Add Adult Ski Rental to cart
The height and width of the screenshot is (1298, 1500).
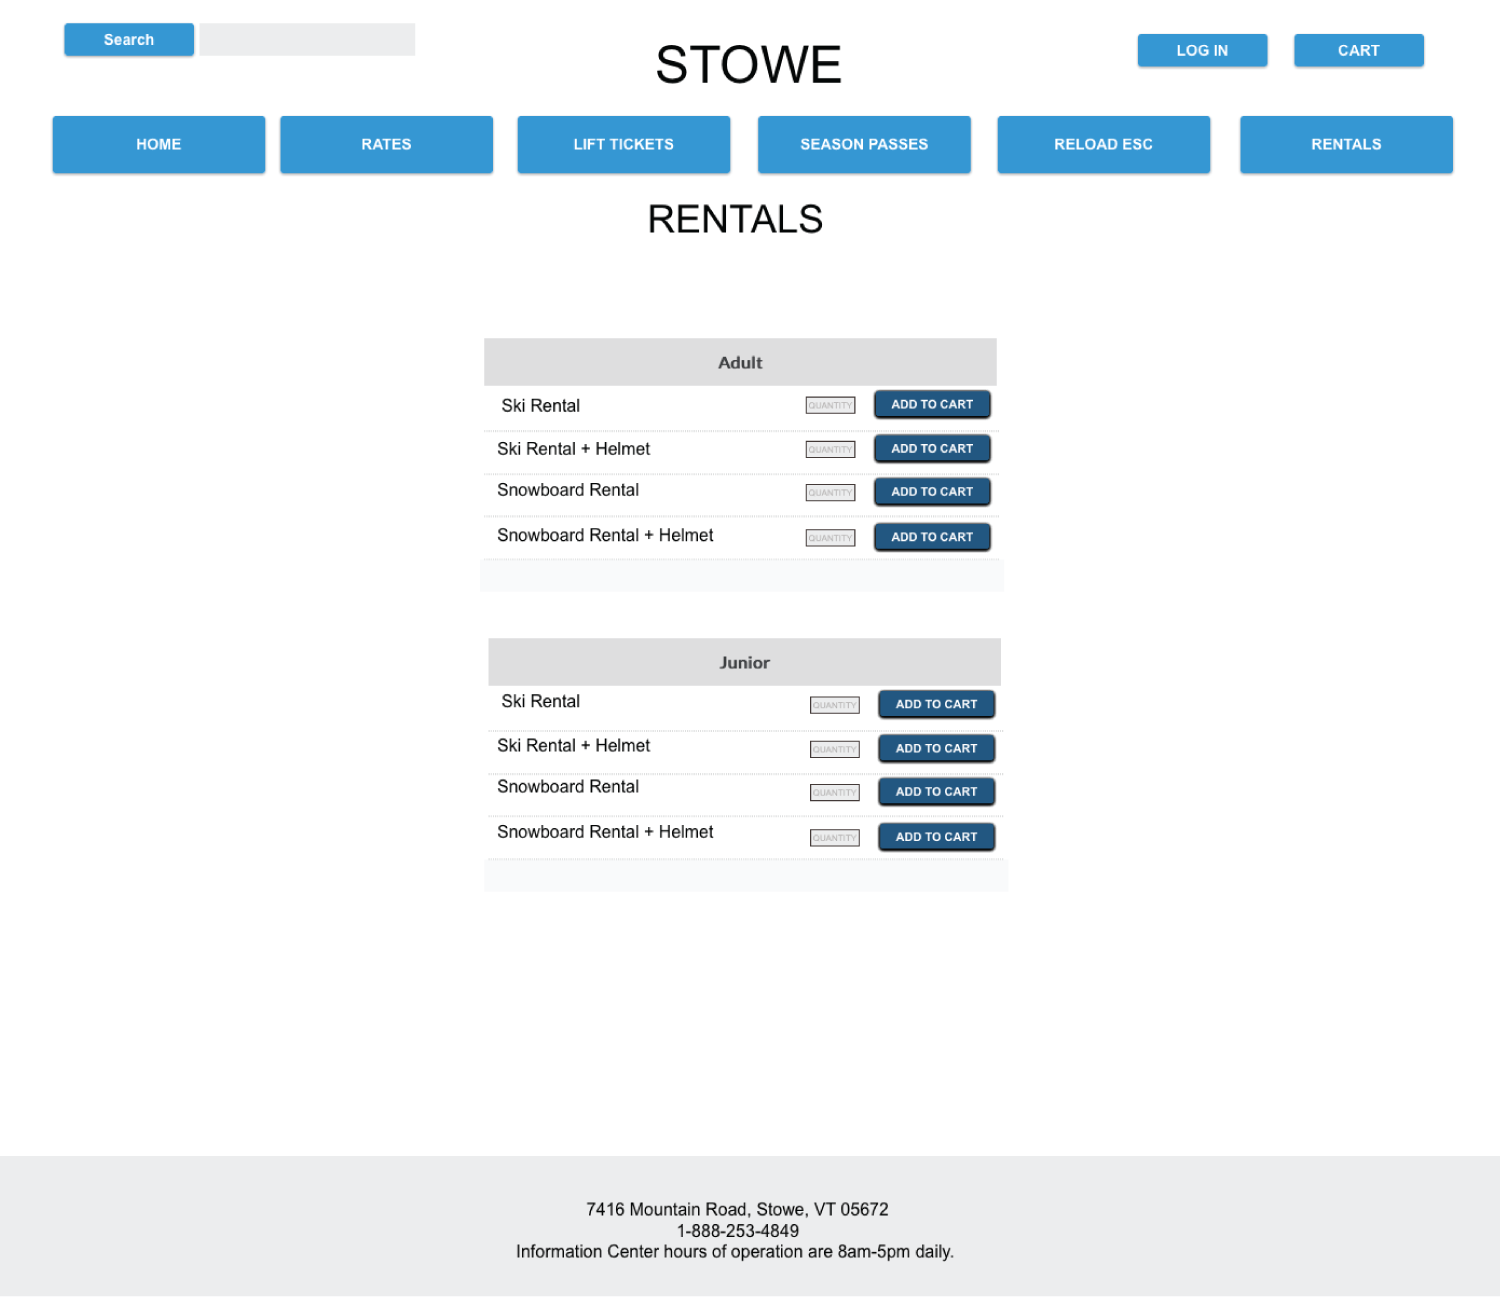click(x=932, y=405)
